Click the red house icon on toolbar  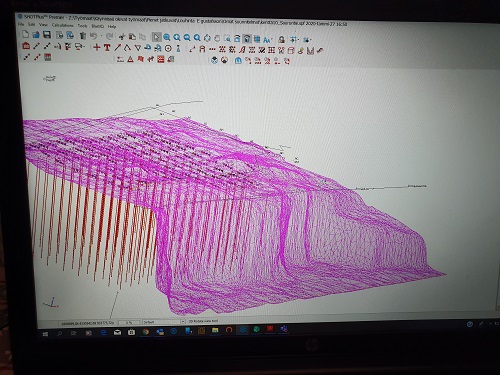pyautogui.click(x=26, y=46)
